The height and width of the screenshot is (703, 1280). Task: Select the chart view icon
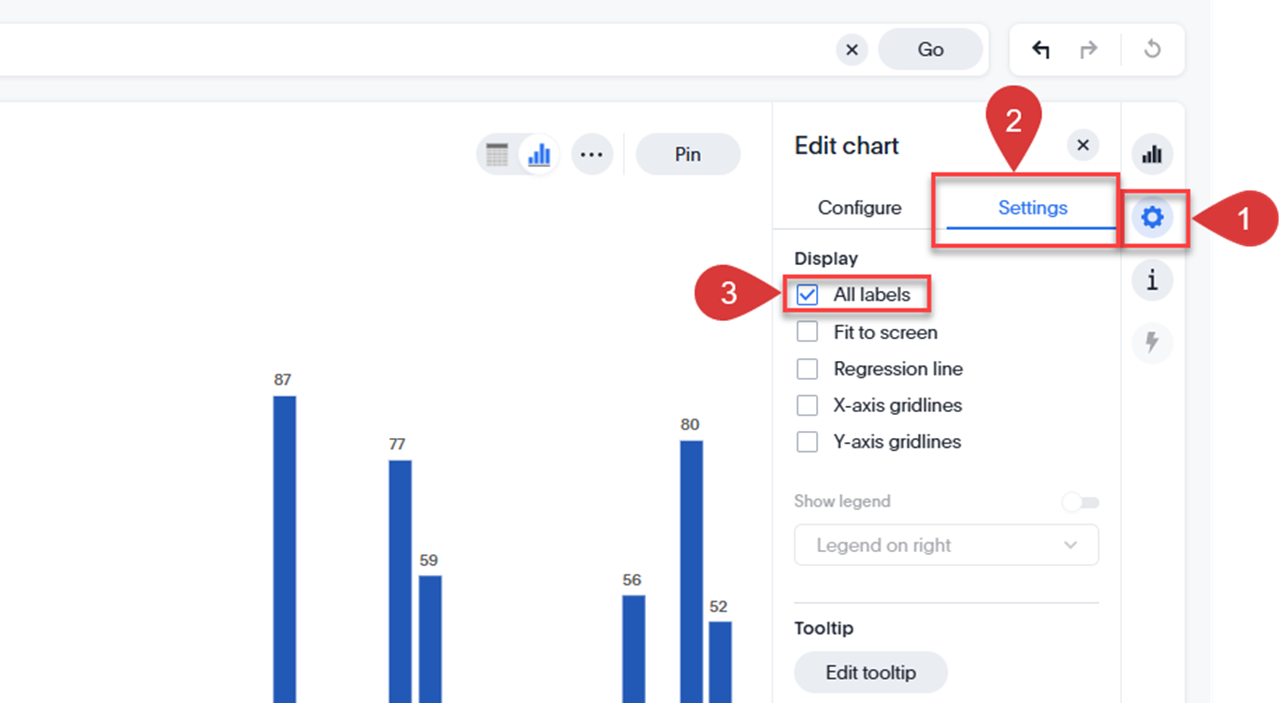click(x=540, y=155)
